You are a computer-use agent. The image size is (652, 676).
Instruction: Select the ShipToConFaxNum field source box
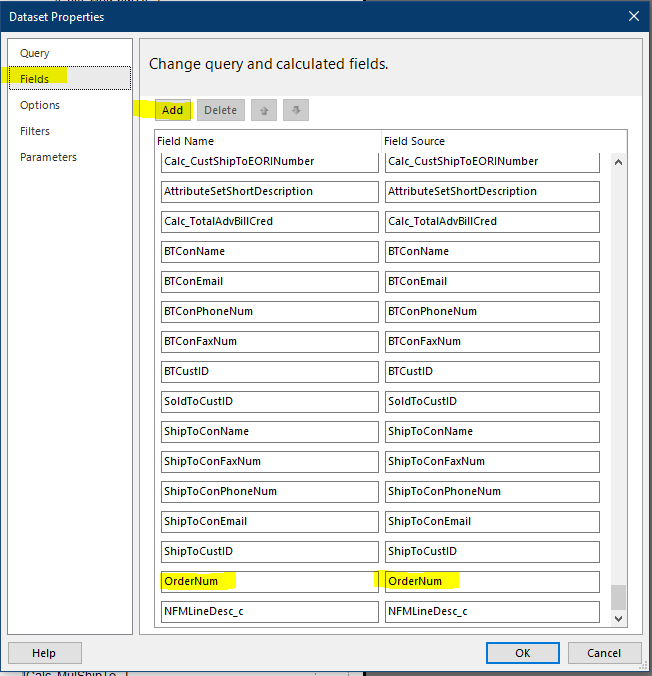click(x=492, y=462)
